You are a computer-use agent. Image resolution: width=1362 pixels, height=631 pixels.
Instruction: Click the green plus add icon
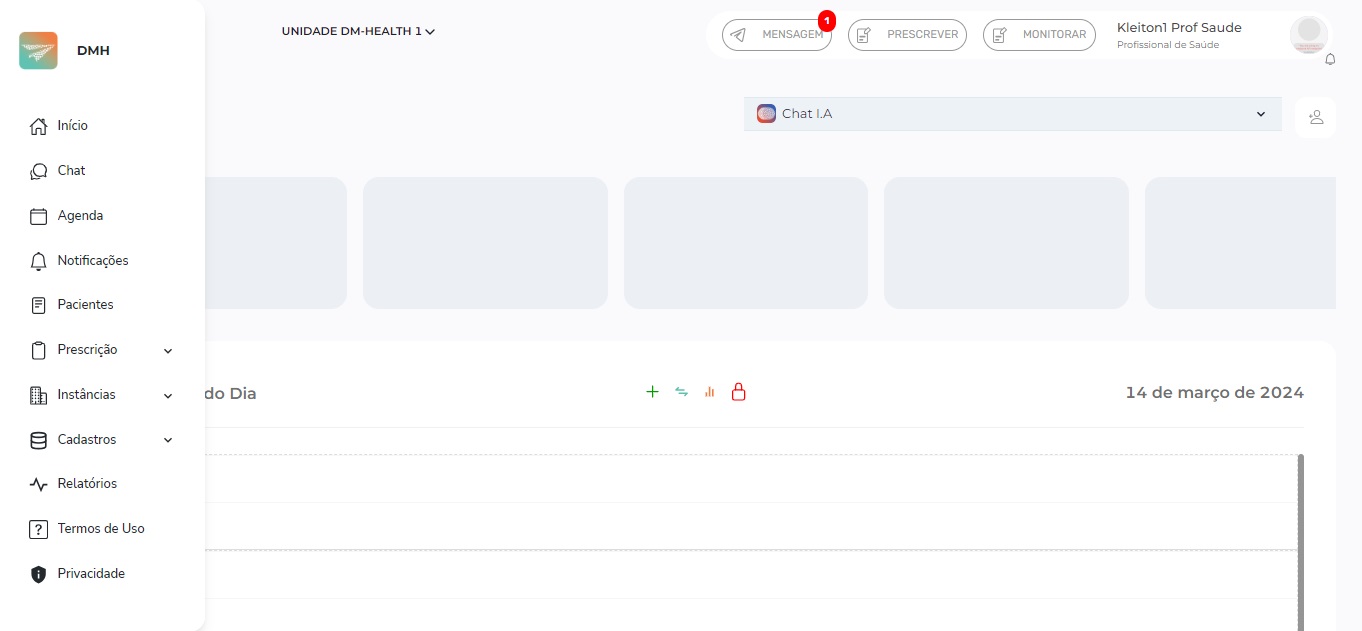(652, 392)
